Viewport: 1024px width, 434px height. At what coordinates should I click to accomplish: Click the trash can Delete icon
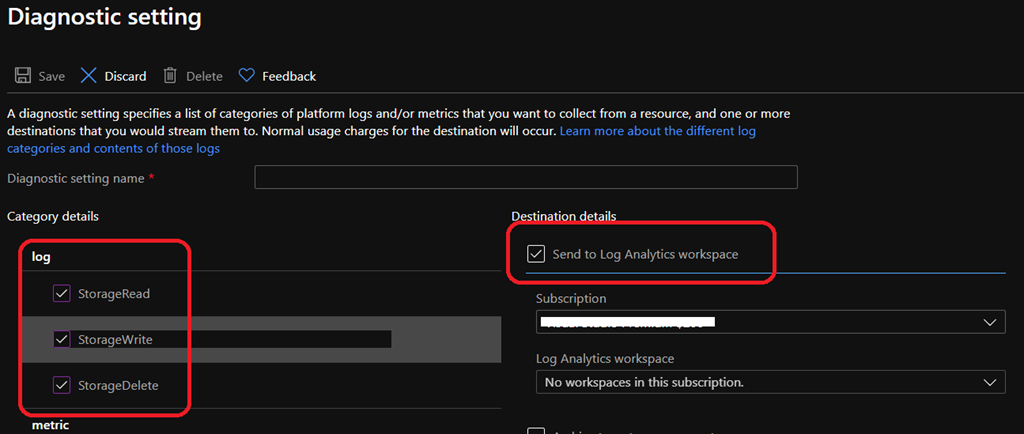pyautogui.click(x=170, y=76)
